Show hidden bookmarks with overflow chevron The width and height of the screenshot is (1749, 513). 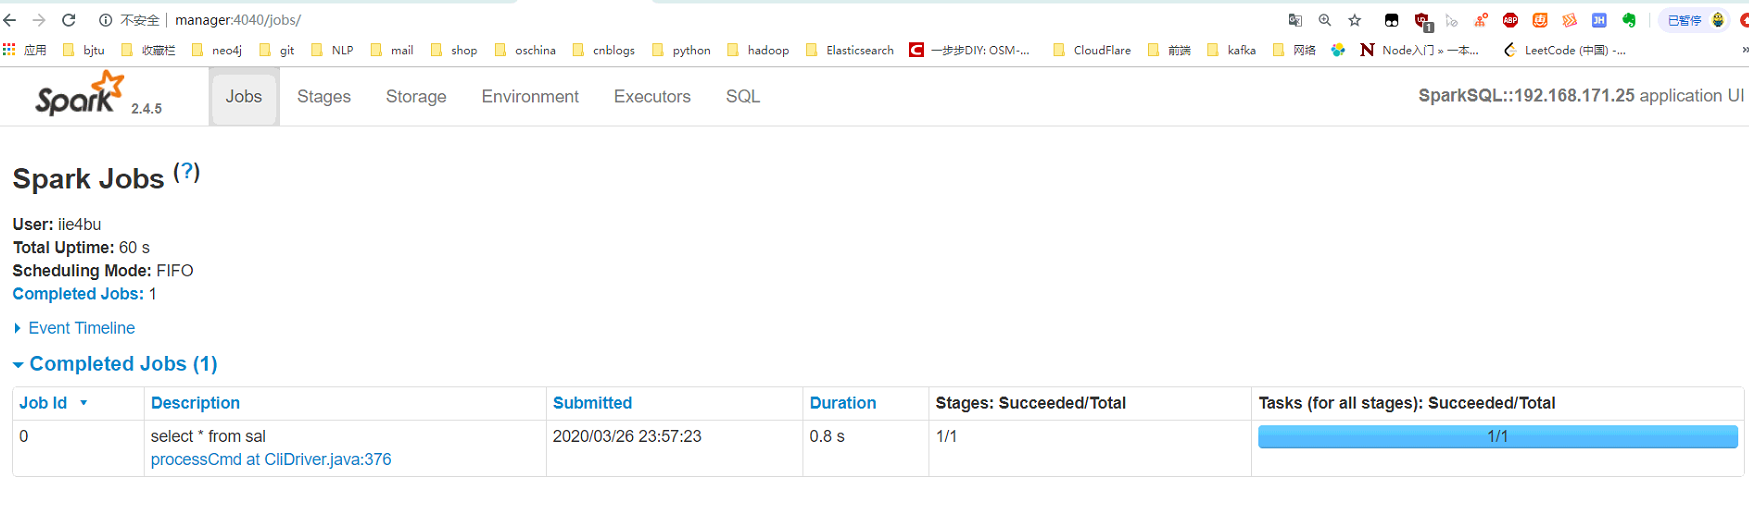(1744, 50)
